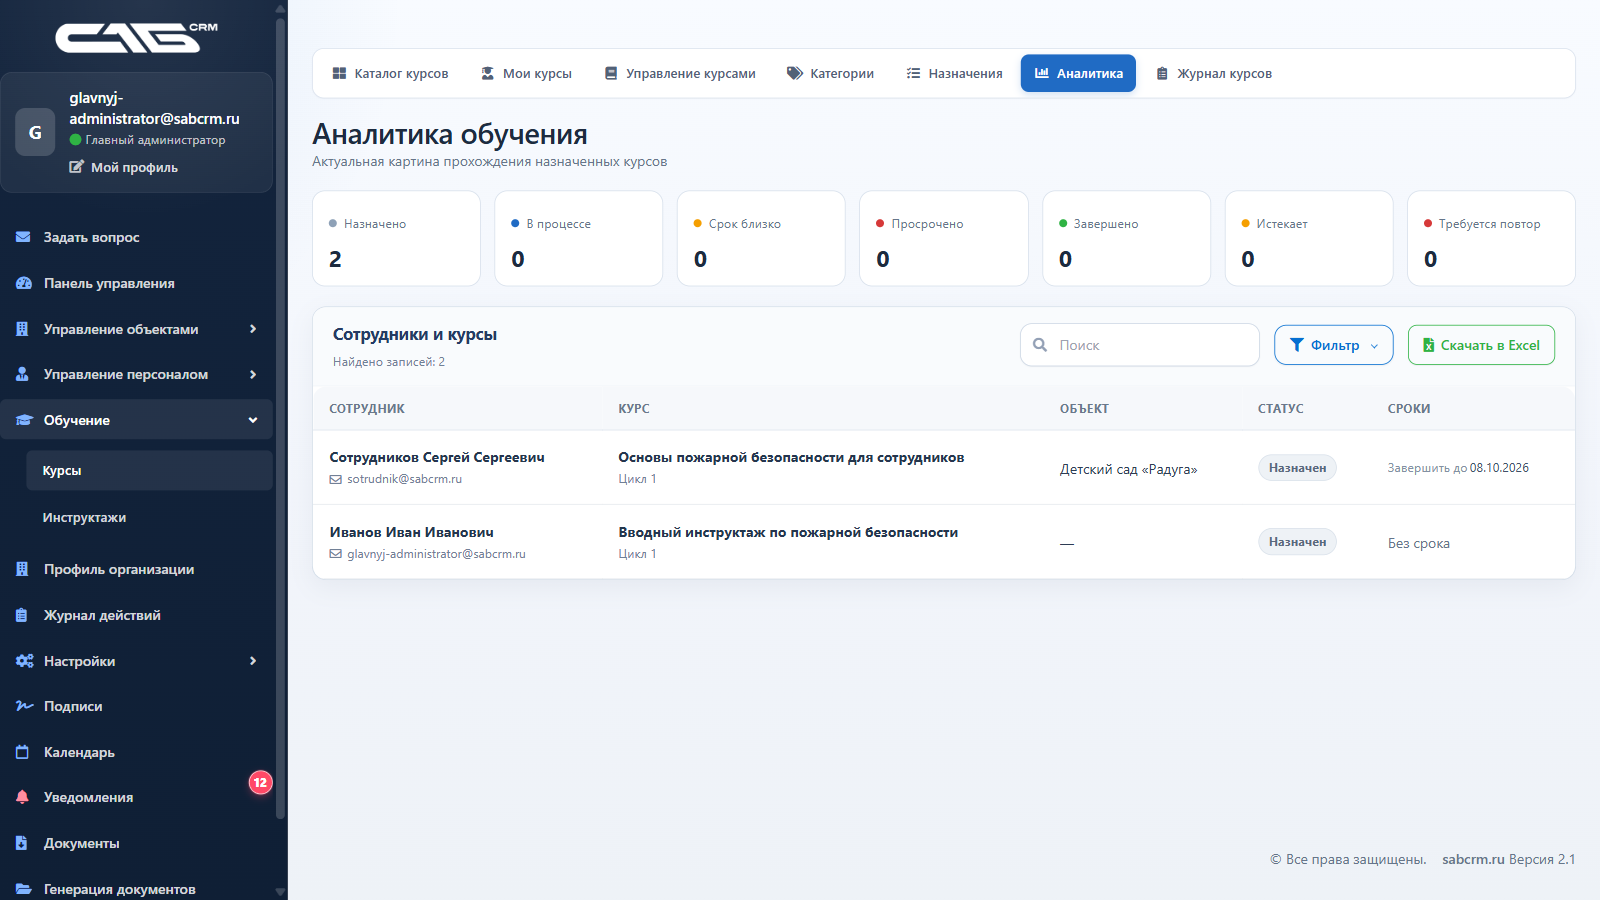Open the Курсы sidebar item

149,470
